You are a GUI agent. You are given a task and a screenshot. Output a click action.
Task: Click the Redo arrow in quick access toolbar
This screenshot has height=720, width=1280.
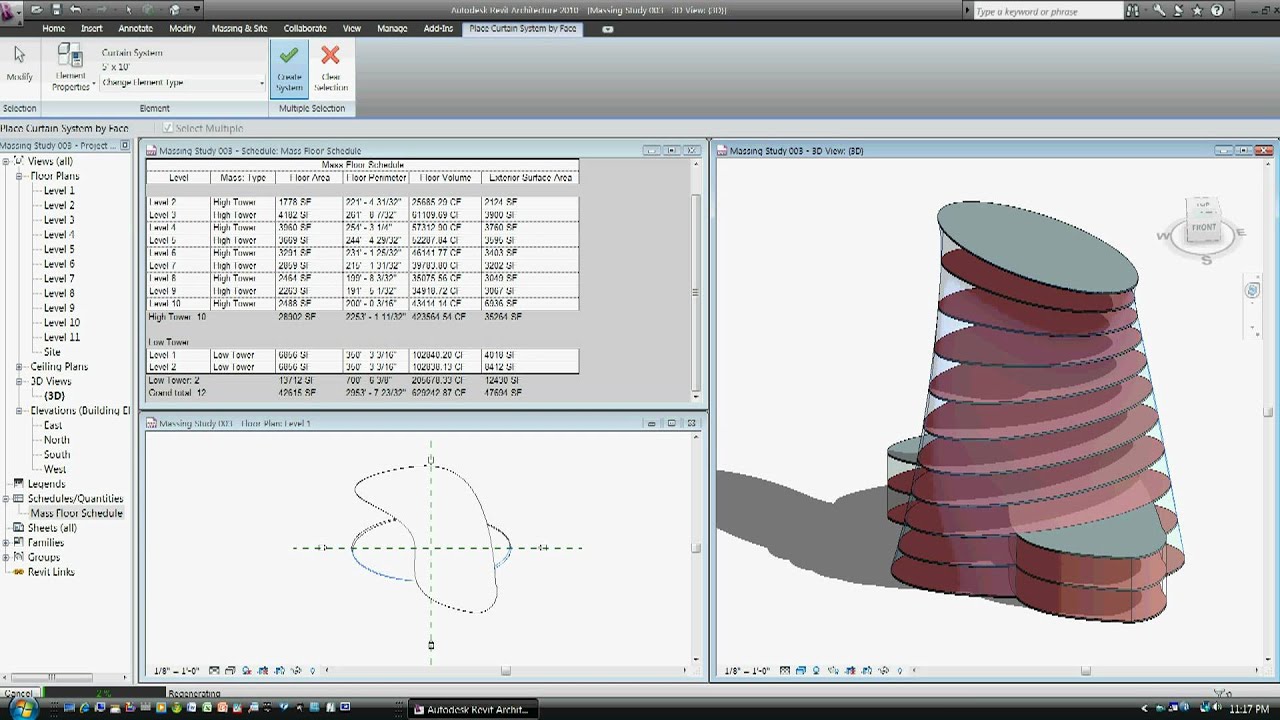point(101,10)
